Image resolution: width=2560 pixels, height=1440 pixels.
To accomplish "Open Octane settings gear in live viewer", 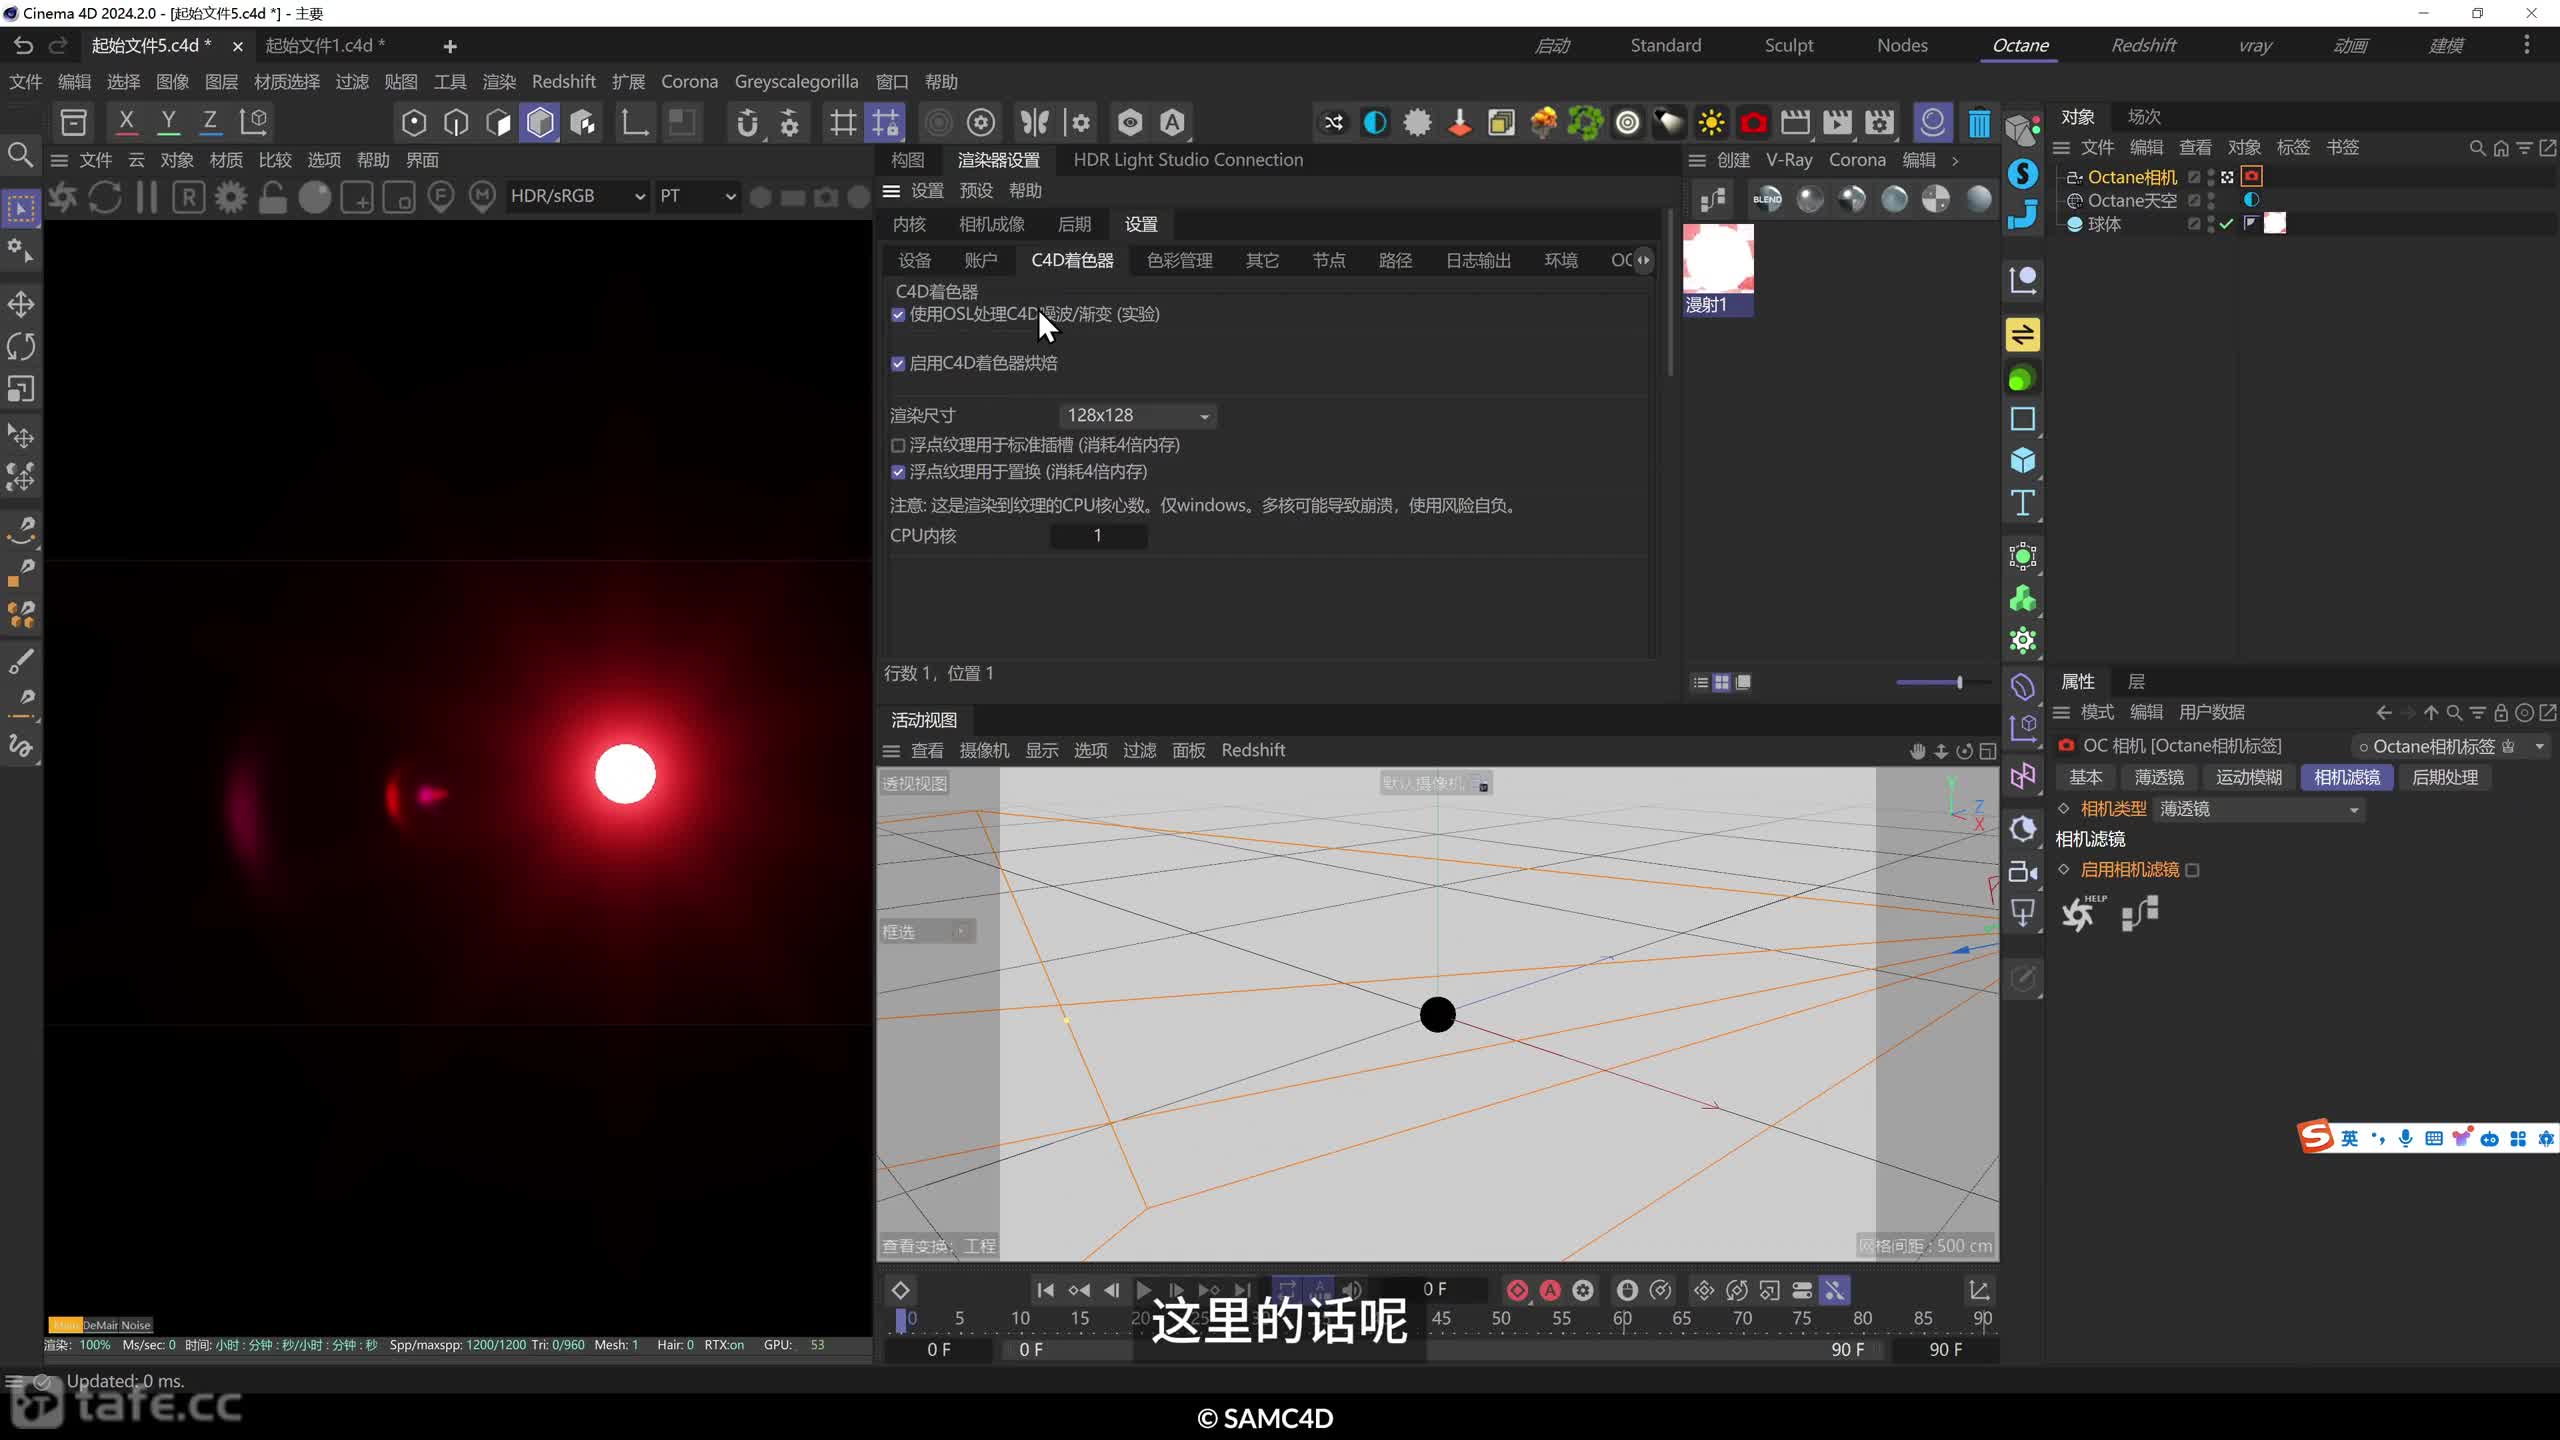I will click(x=231, y=197).
